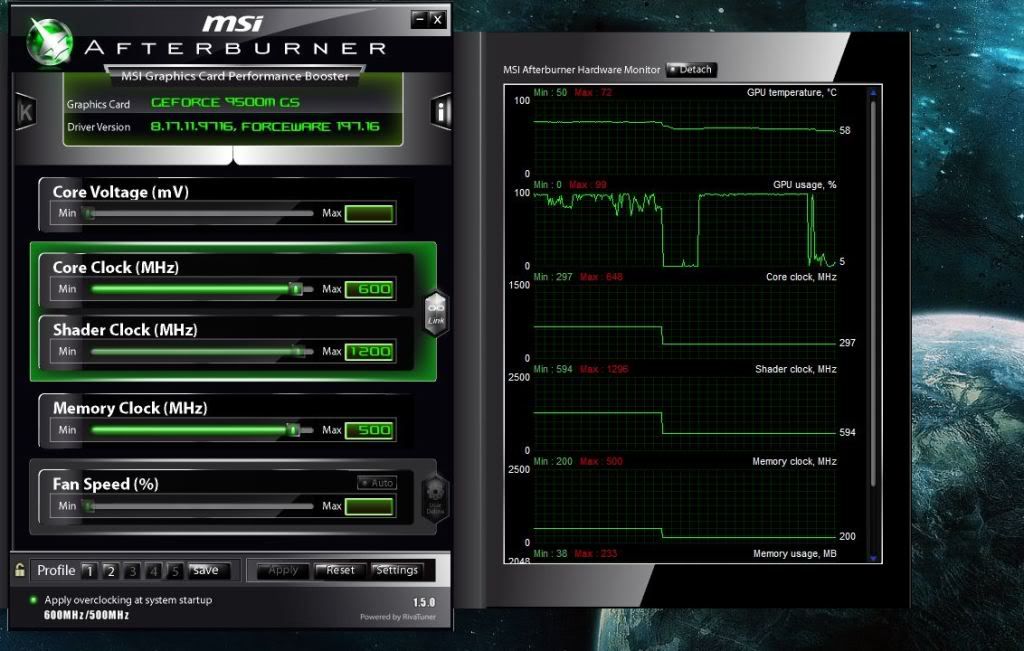Load profile slot 2

110,571
